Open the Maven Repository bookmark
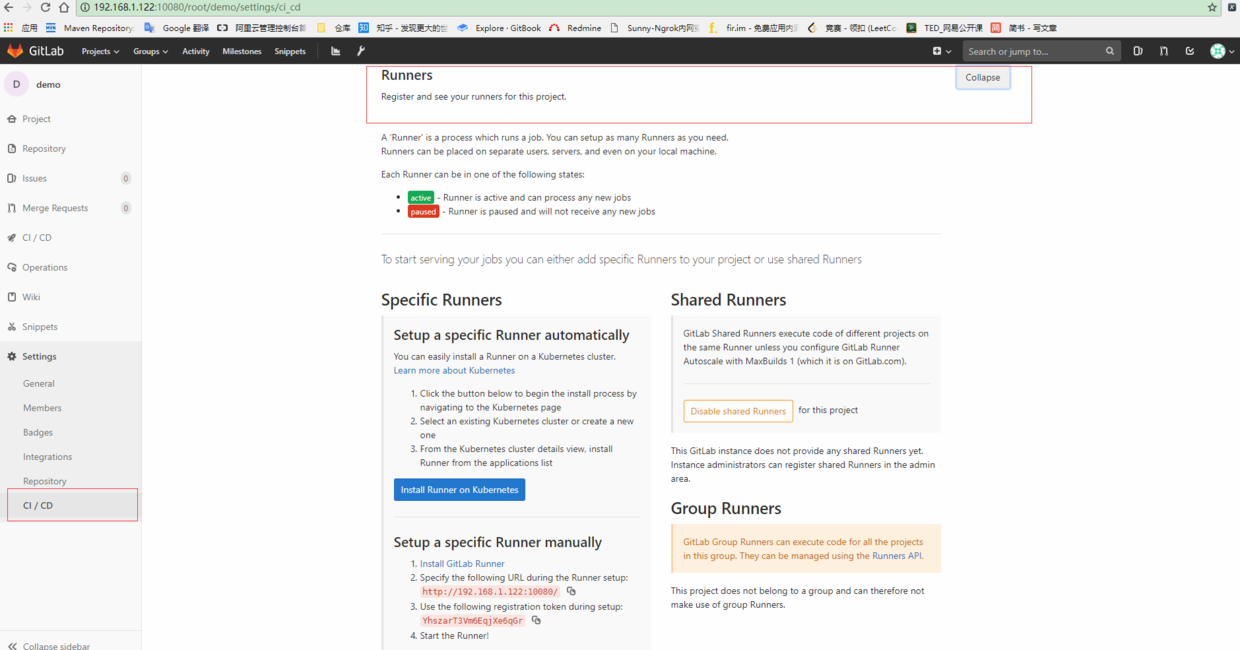The image size is (1240, 650). pyautogui.click(x=90, y=28)
